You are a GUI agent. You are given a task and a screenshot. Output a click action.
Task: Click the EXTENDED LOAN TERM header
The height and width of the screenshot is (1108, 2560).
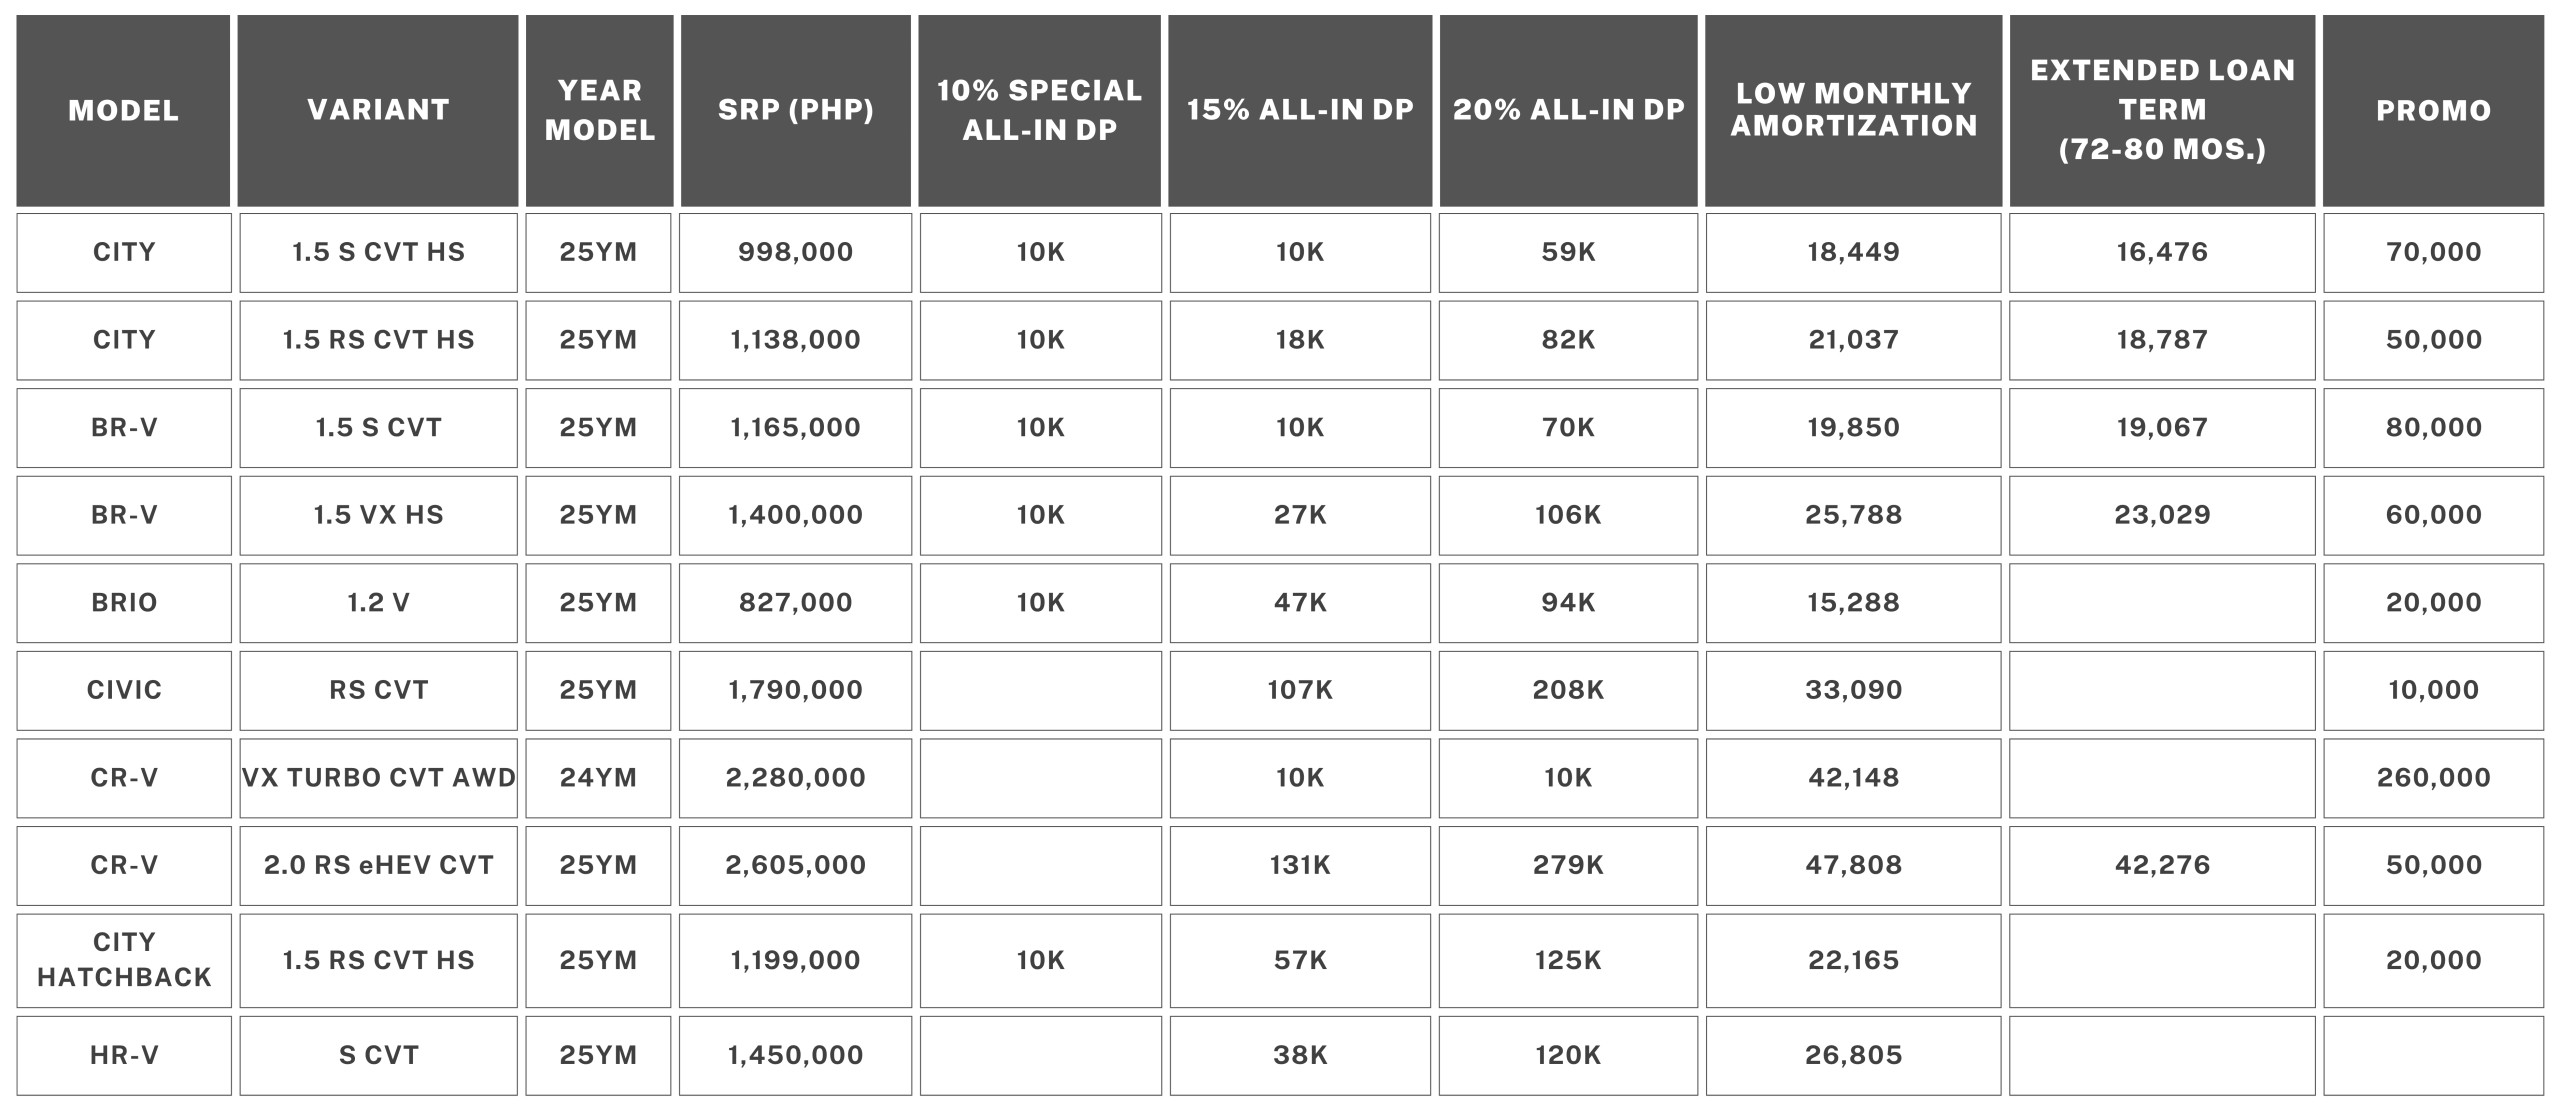2162,110
